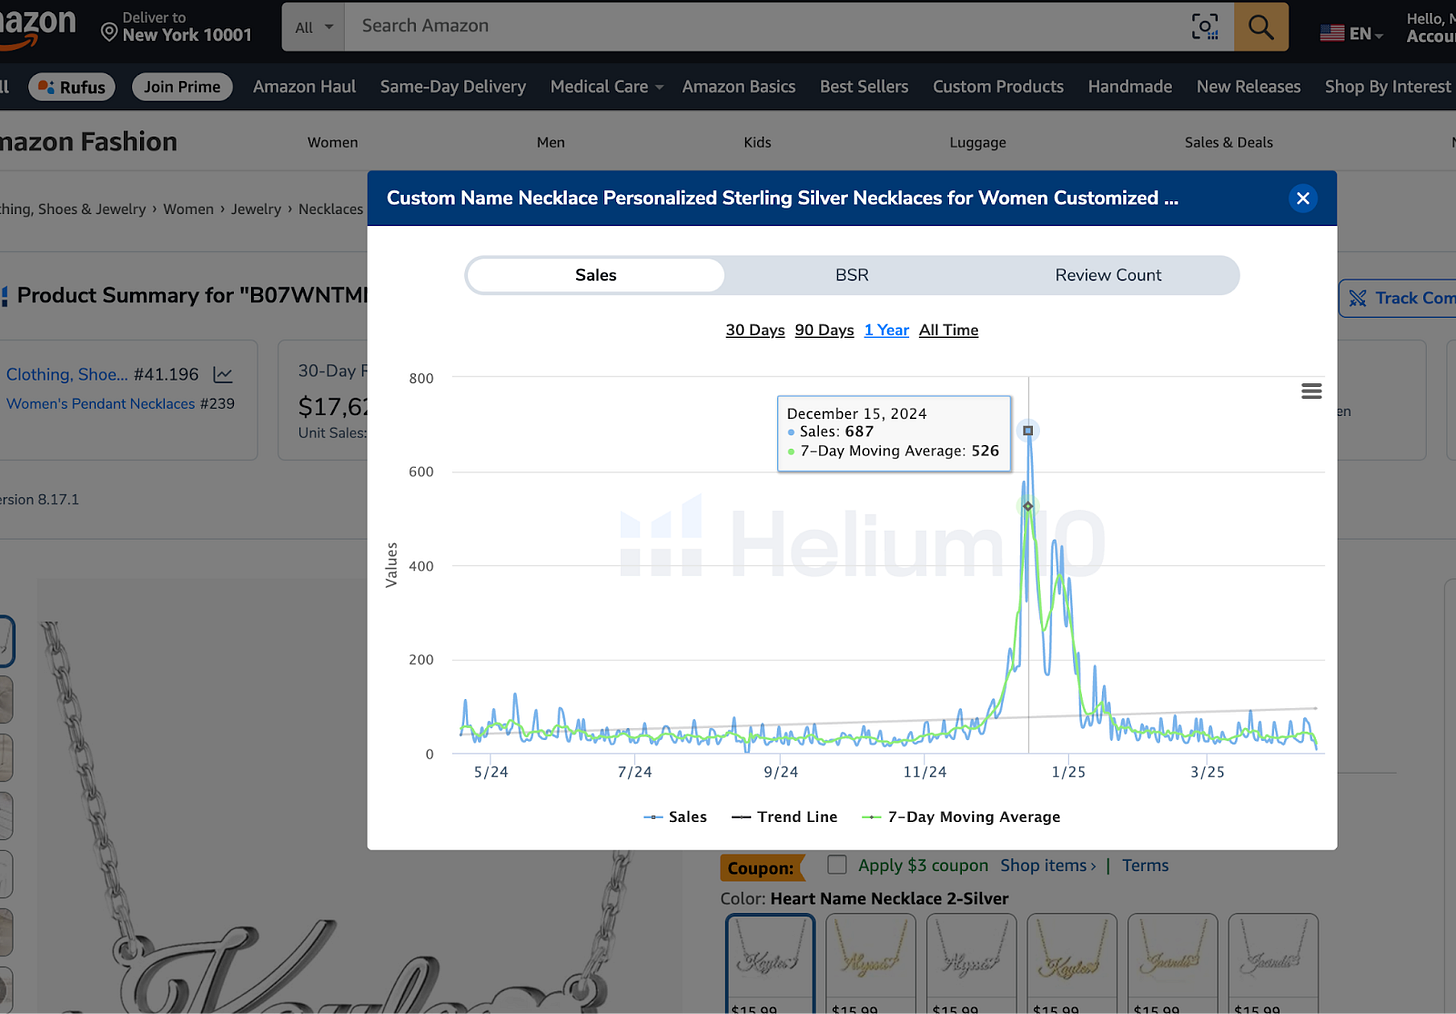The height and width of the screenshot is (1014, 1456).
Task: Open the chart hamburger context menu
Action: pyautogui.click(x=1311, y=391)
